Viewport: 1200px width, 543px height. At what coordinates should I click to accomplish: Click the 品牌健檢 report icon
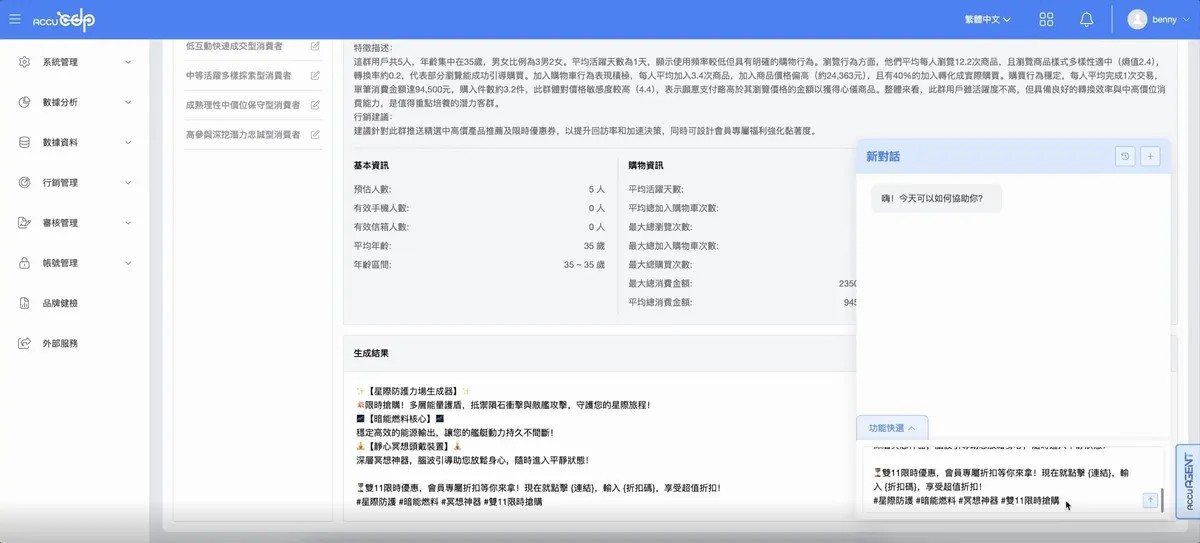point(24,303)
